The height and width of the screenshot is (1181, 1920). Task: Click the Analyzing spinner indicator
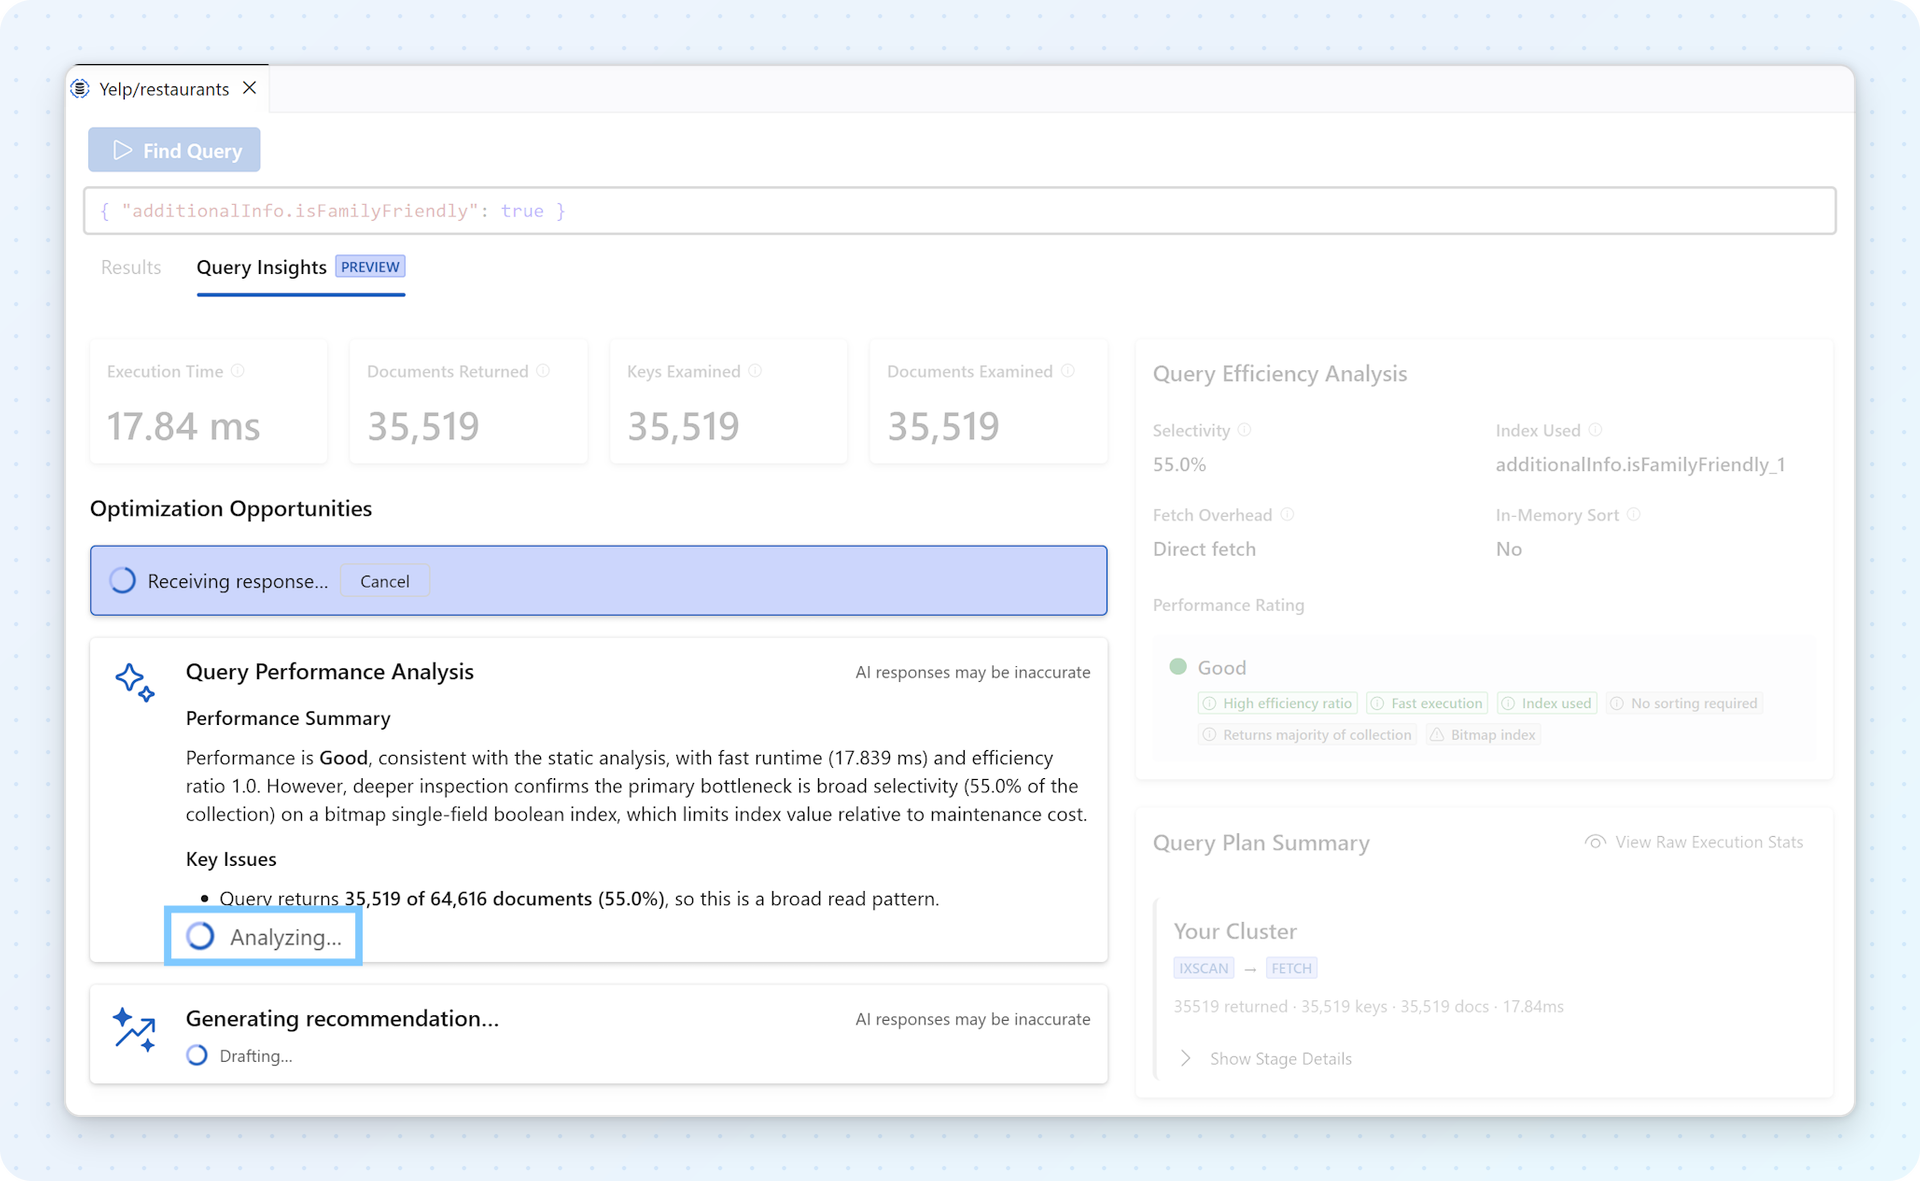click(x=200, y=936)
